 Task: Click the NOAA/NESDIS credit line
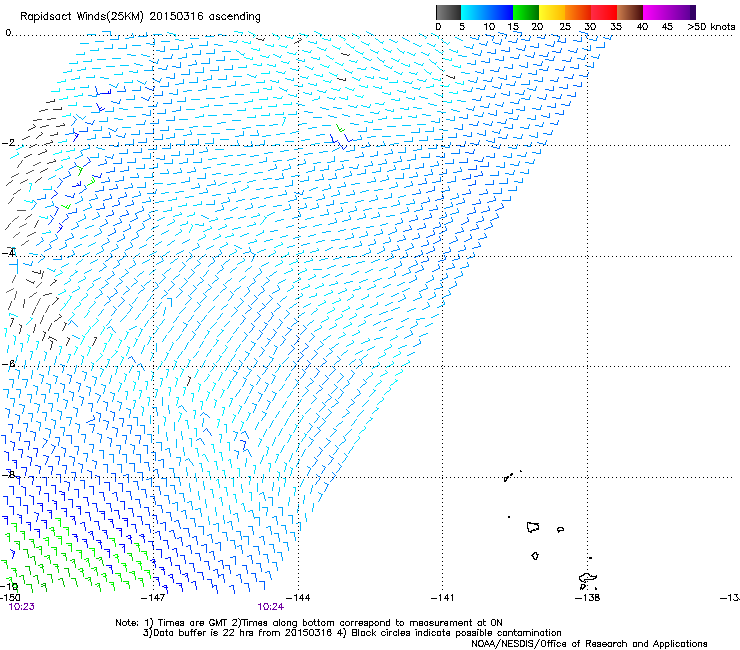pyautogui.click(x=589, y=644)
